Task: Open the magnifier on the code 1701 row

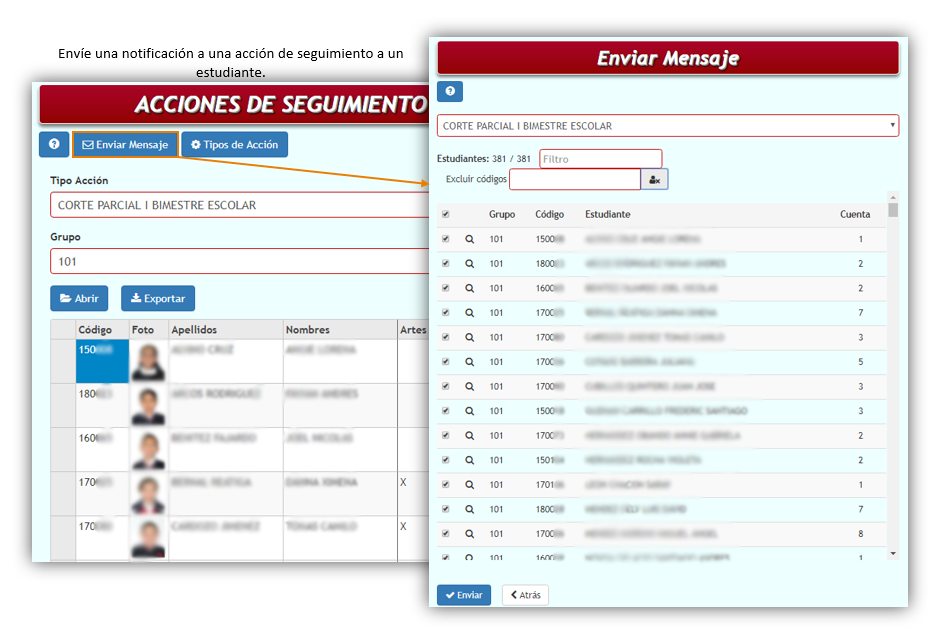Action: point(469,485)
